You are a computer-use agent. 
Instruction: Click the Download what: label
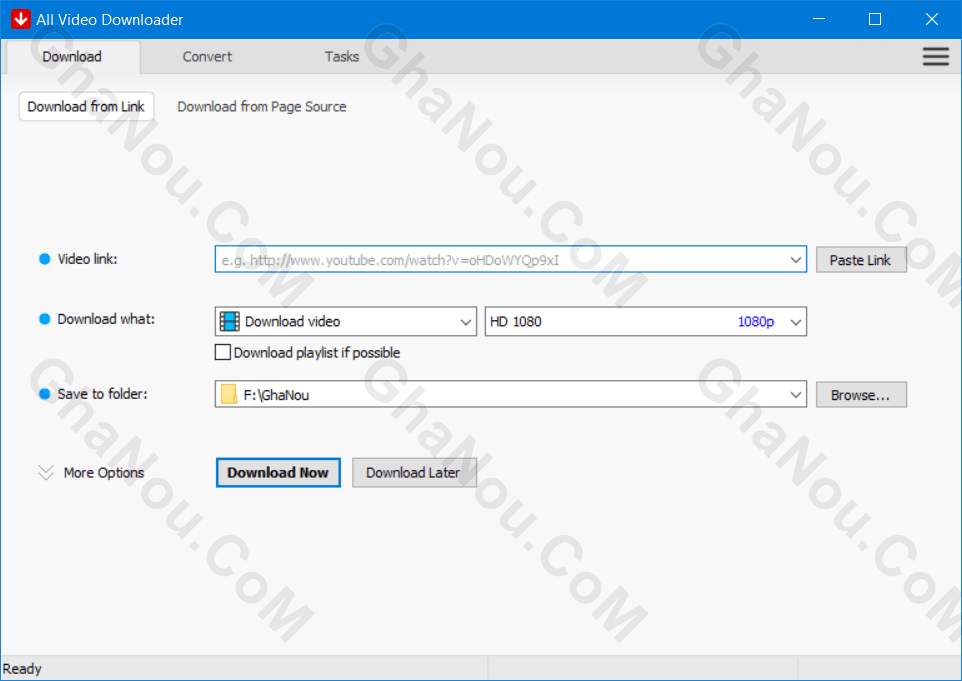(106, 319)
